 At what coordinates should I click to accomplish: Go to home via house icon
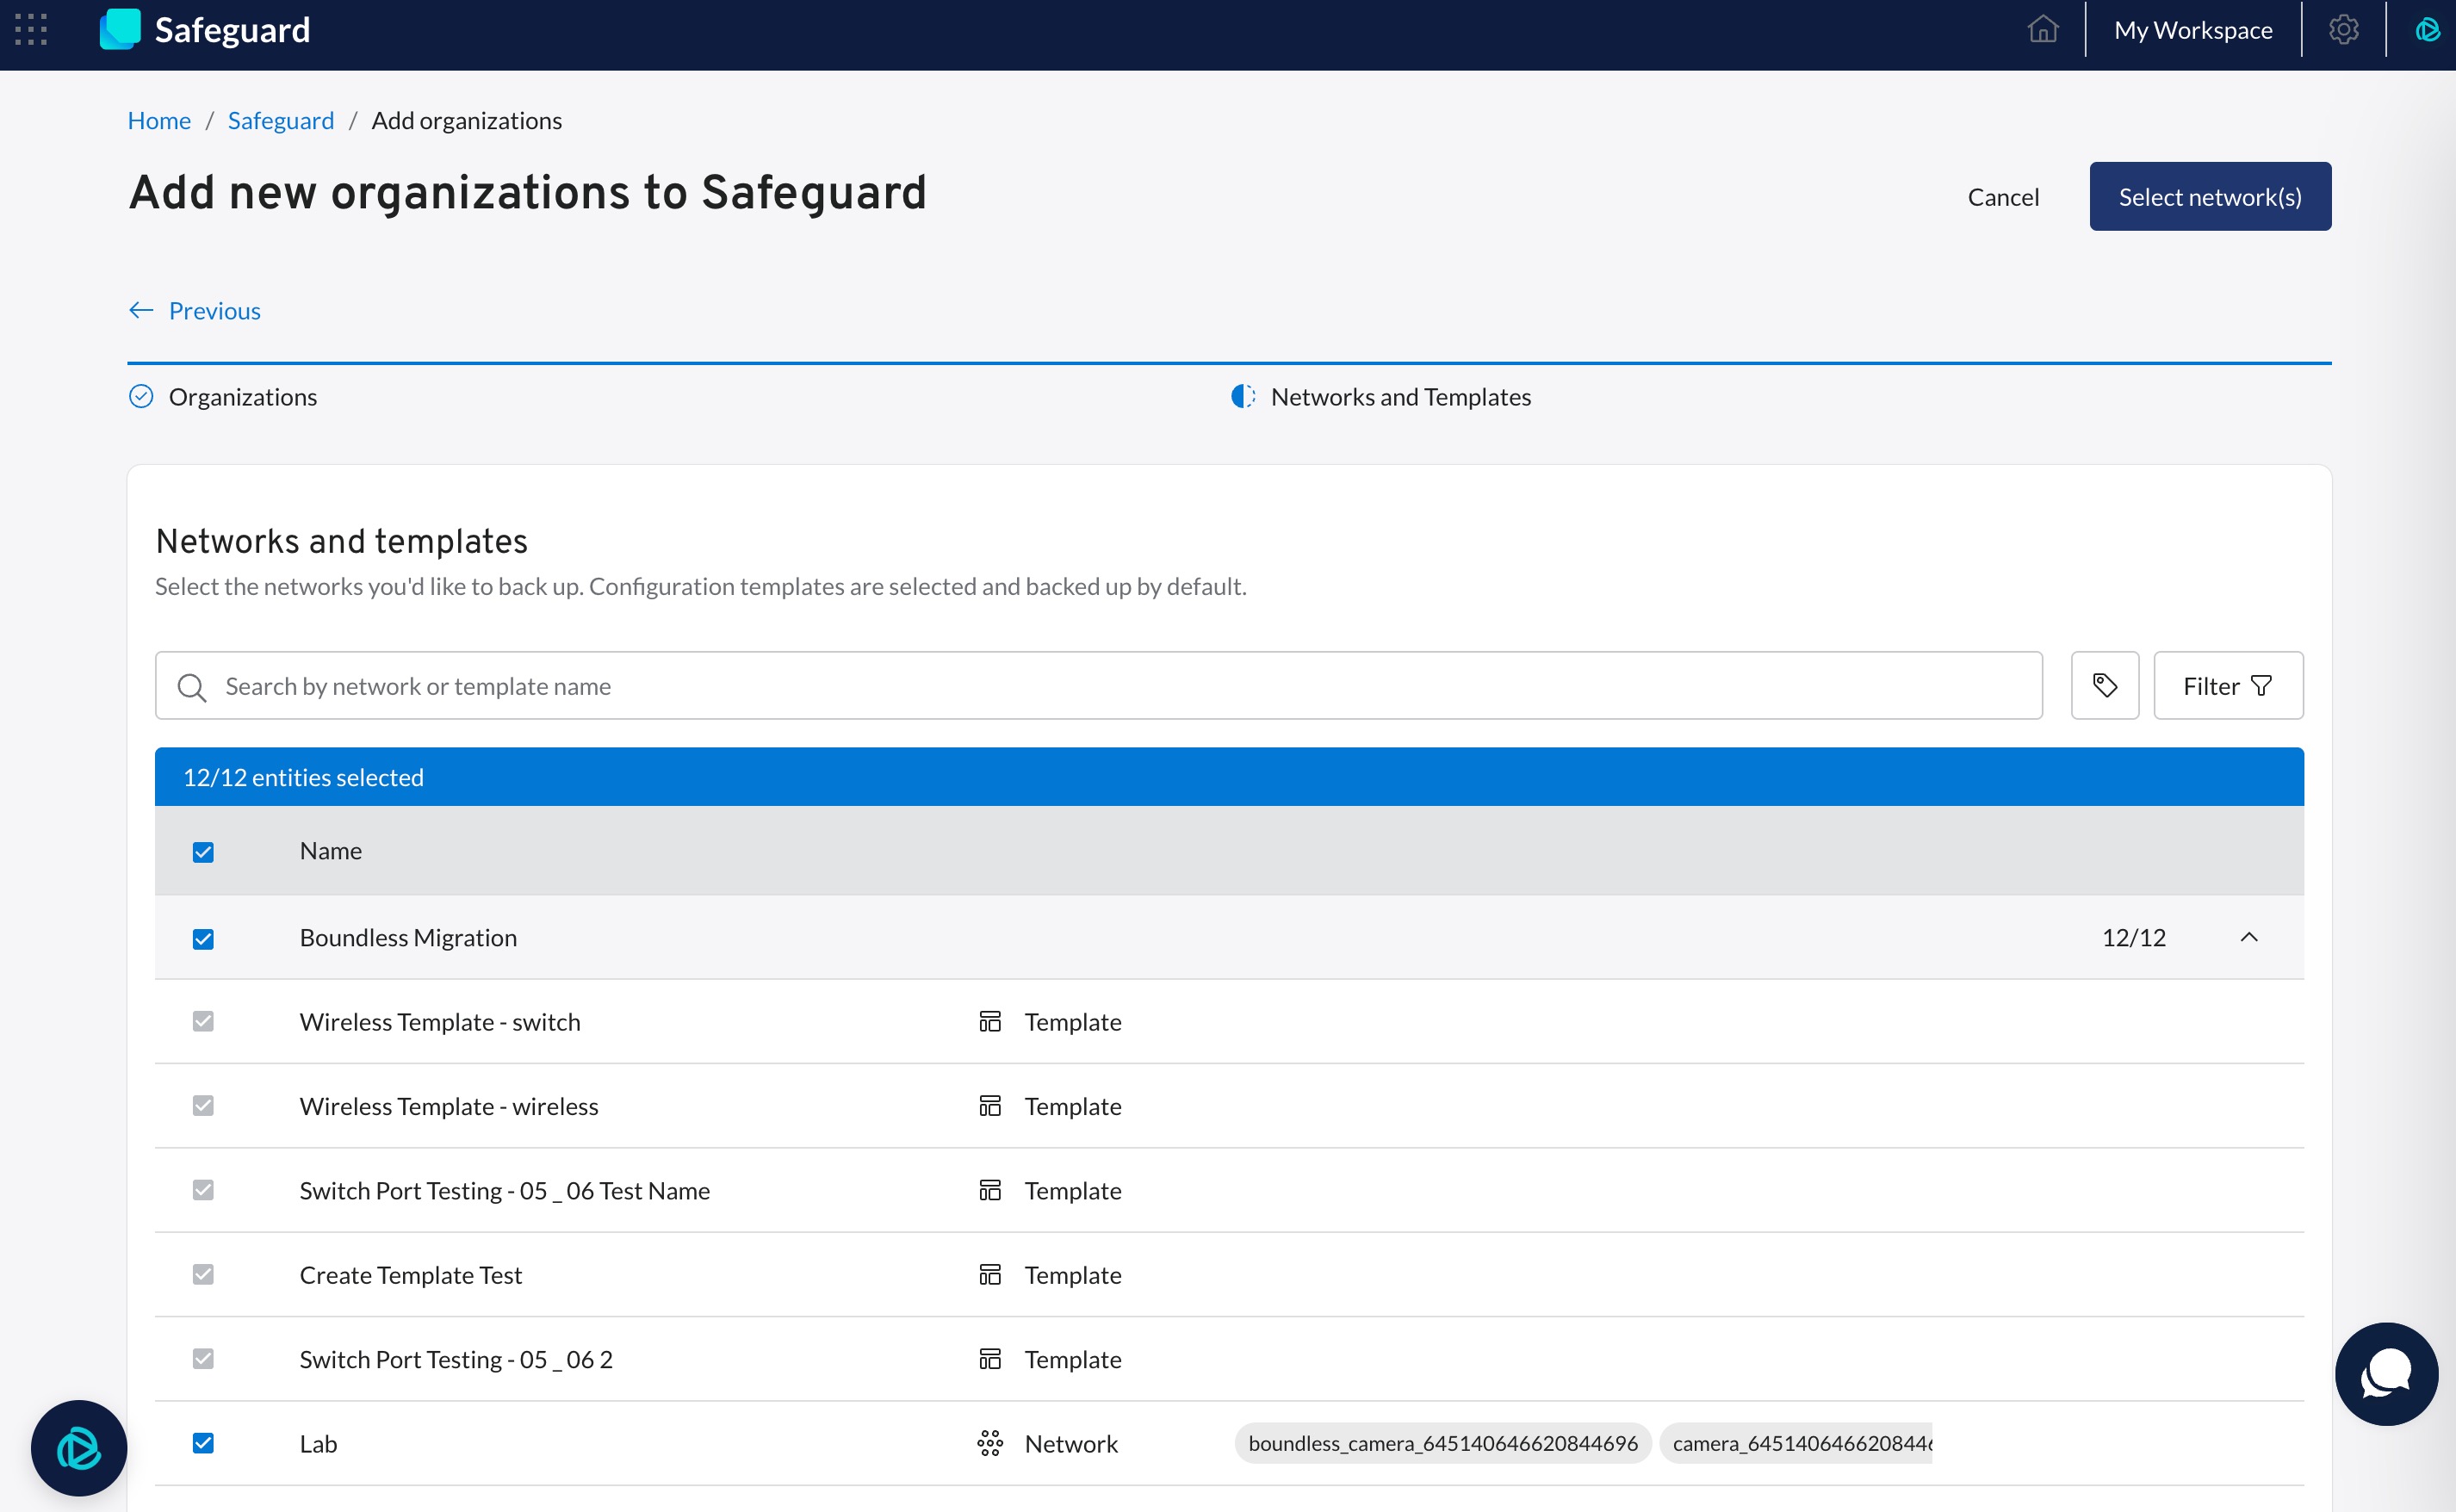[x=2042, y=30]
